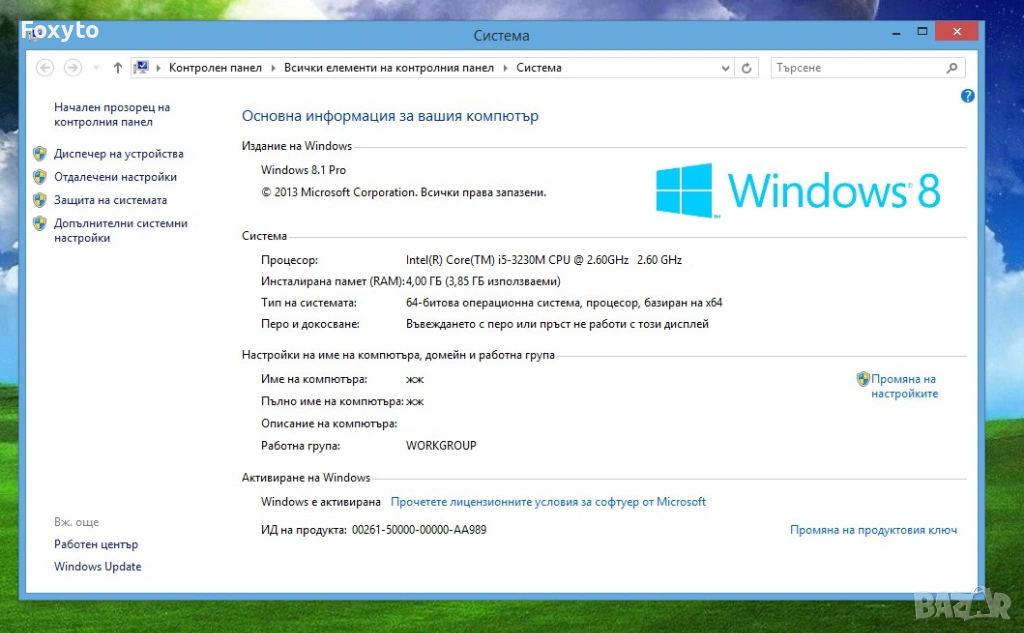Screen dimensions: 1024x633
Task: Click the Windows е активирана status text
Action: click(x=321, y=502)
